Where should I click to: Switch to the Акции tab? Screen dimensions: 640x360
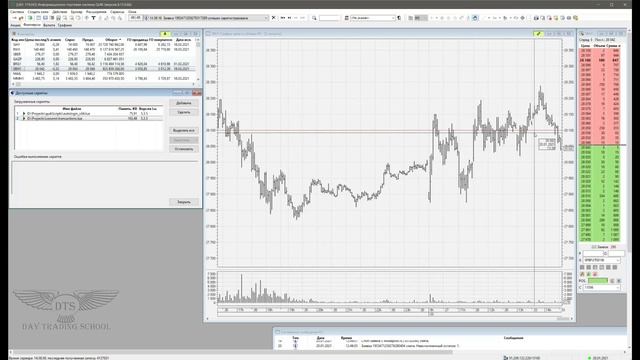[15, 25]
